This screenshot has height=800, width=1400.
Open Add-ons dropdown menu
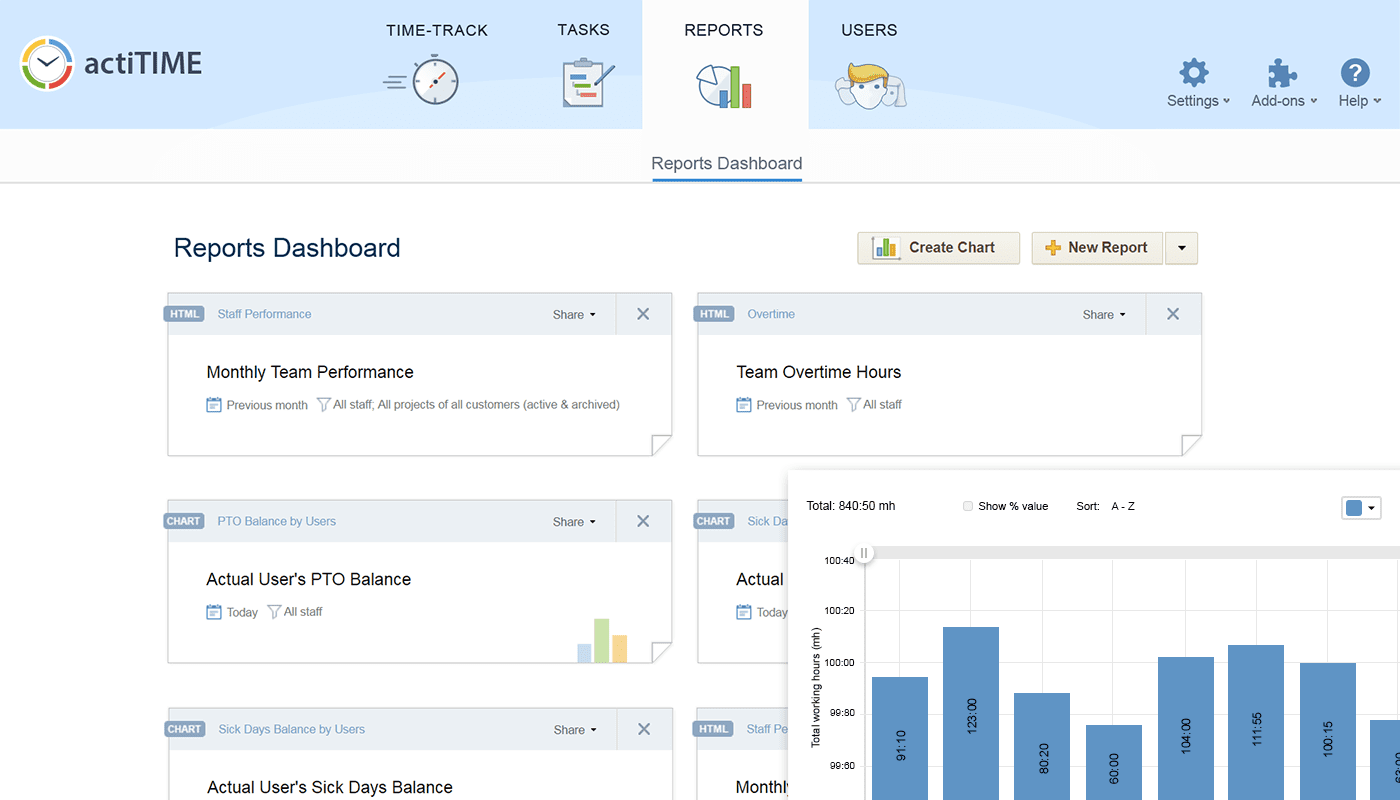pos(1284,101)
